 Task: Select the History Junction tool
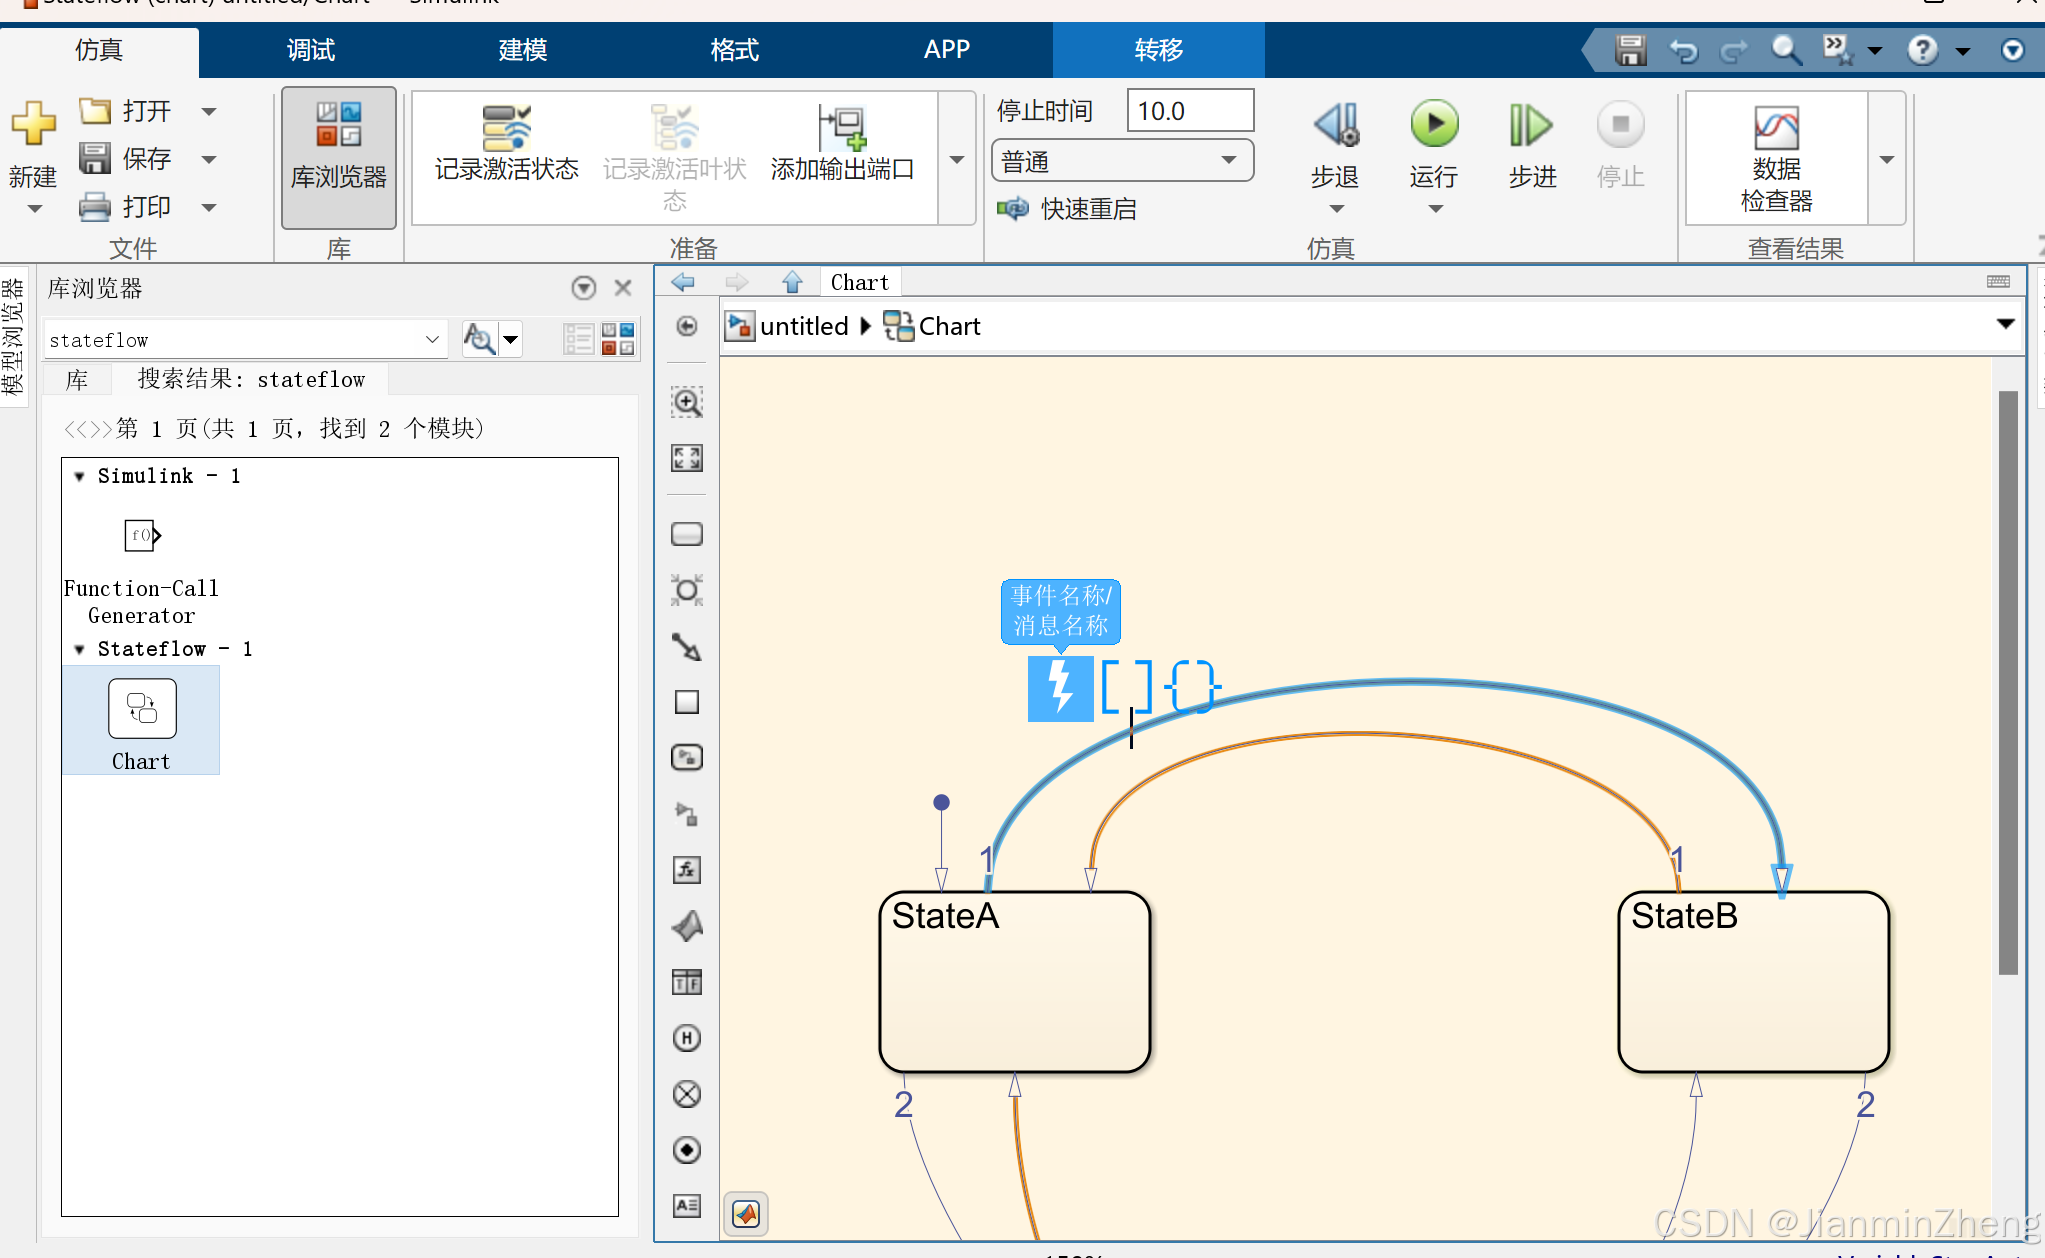pyautogui.click(x=687, y=1037)
